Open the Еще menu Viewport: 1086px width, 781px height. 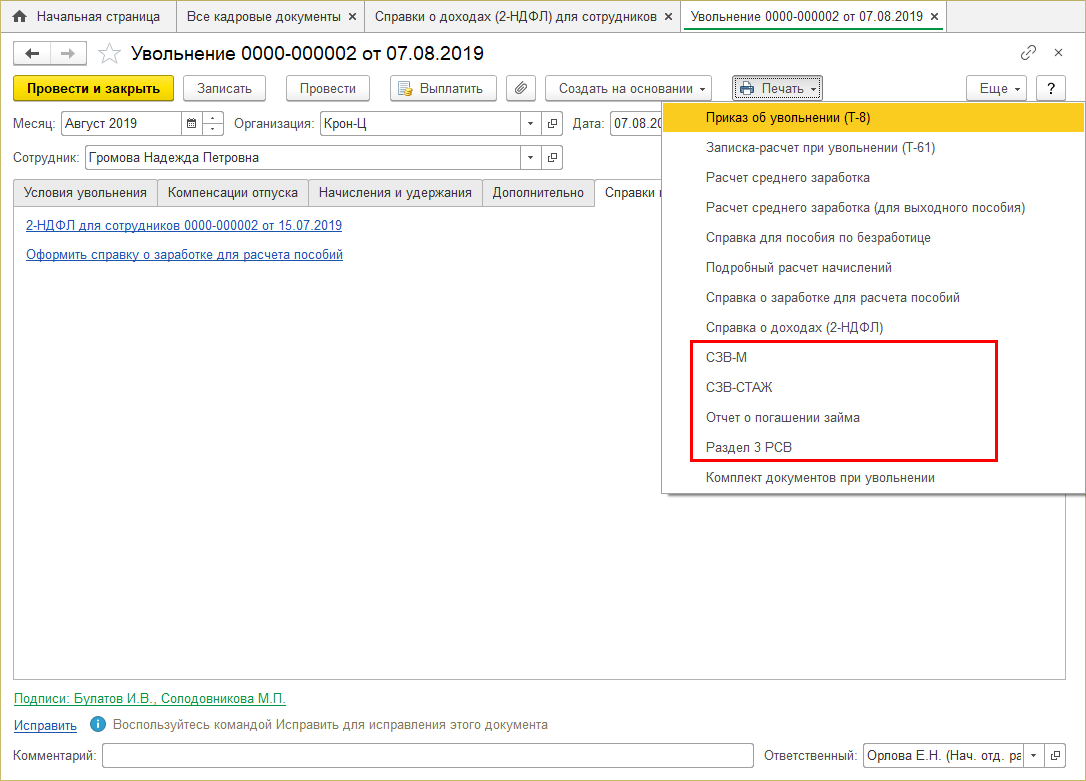pyautogui.click(x=997, y=88)
